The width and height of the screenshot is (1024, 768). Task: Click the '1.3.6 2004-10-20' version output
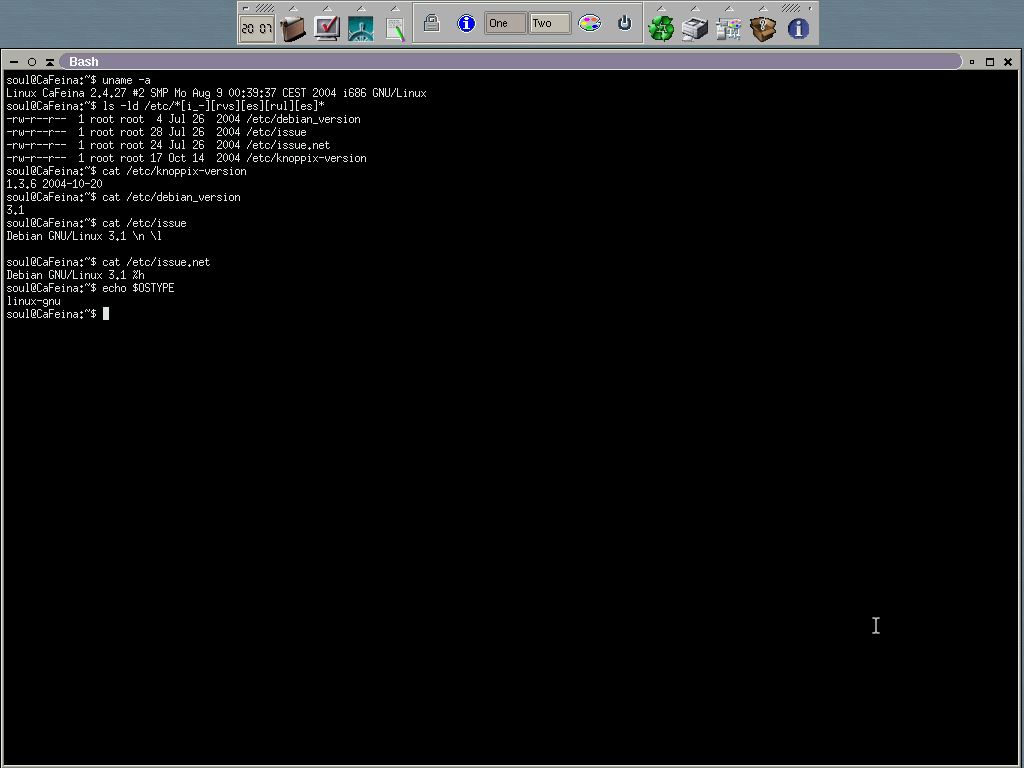[54, 184]
